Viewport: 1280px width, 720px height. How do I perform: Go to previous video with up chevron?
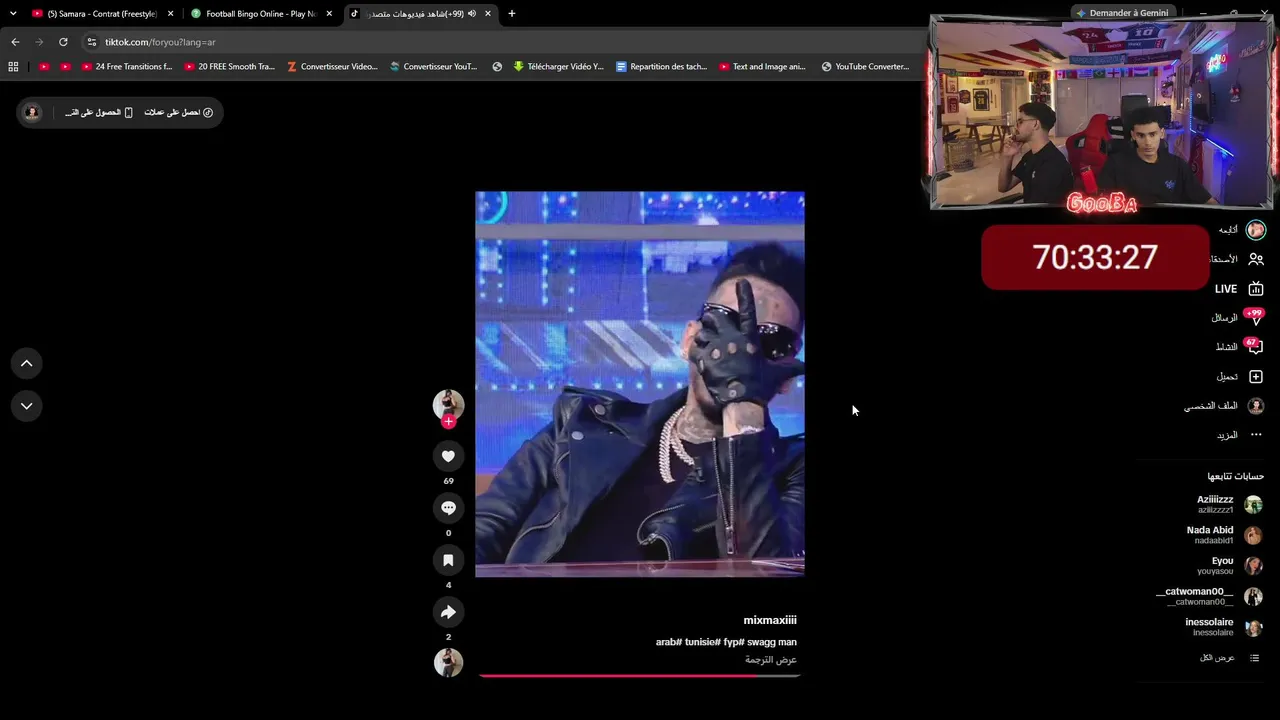[27, 363]
